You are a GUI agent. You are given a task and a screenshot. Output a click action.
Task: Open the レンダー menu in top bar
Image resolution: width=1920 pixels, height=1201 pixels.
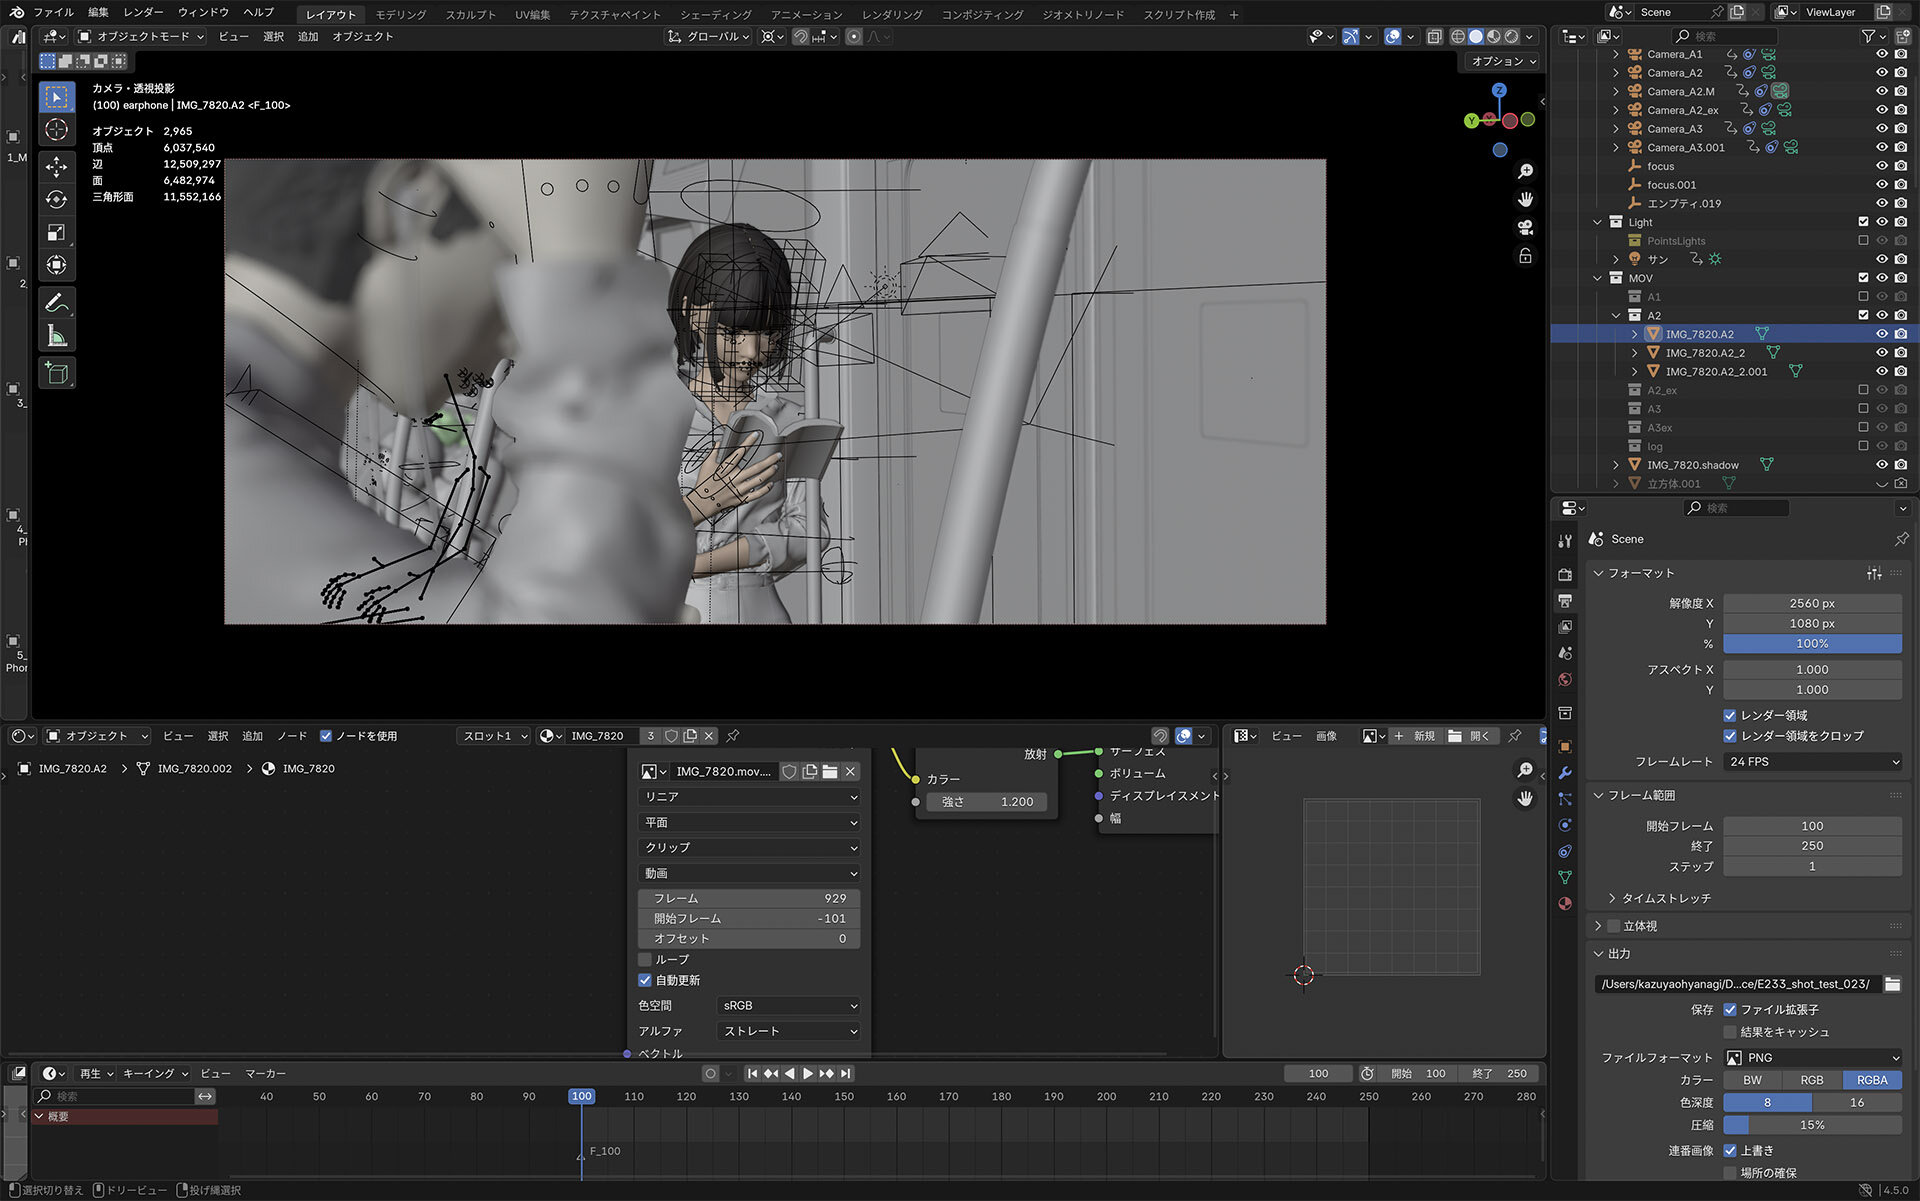(143, 12)
